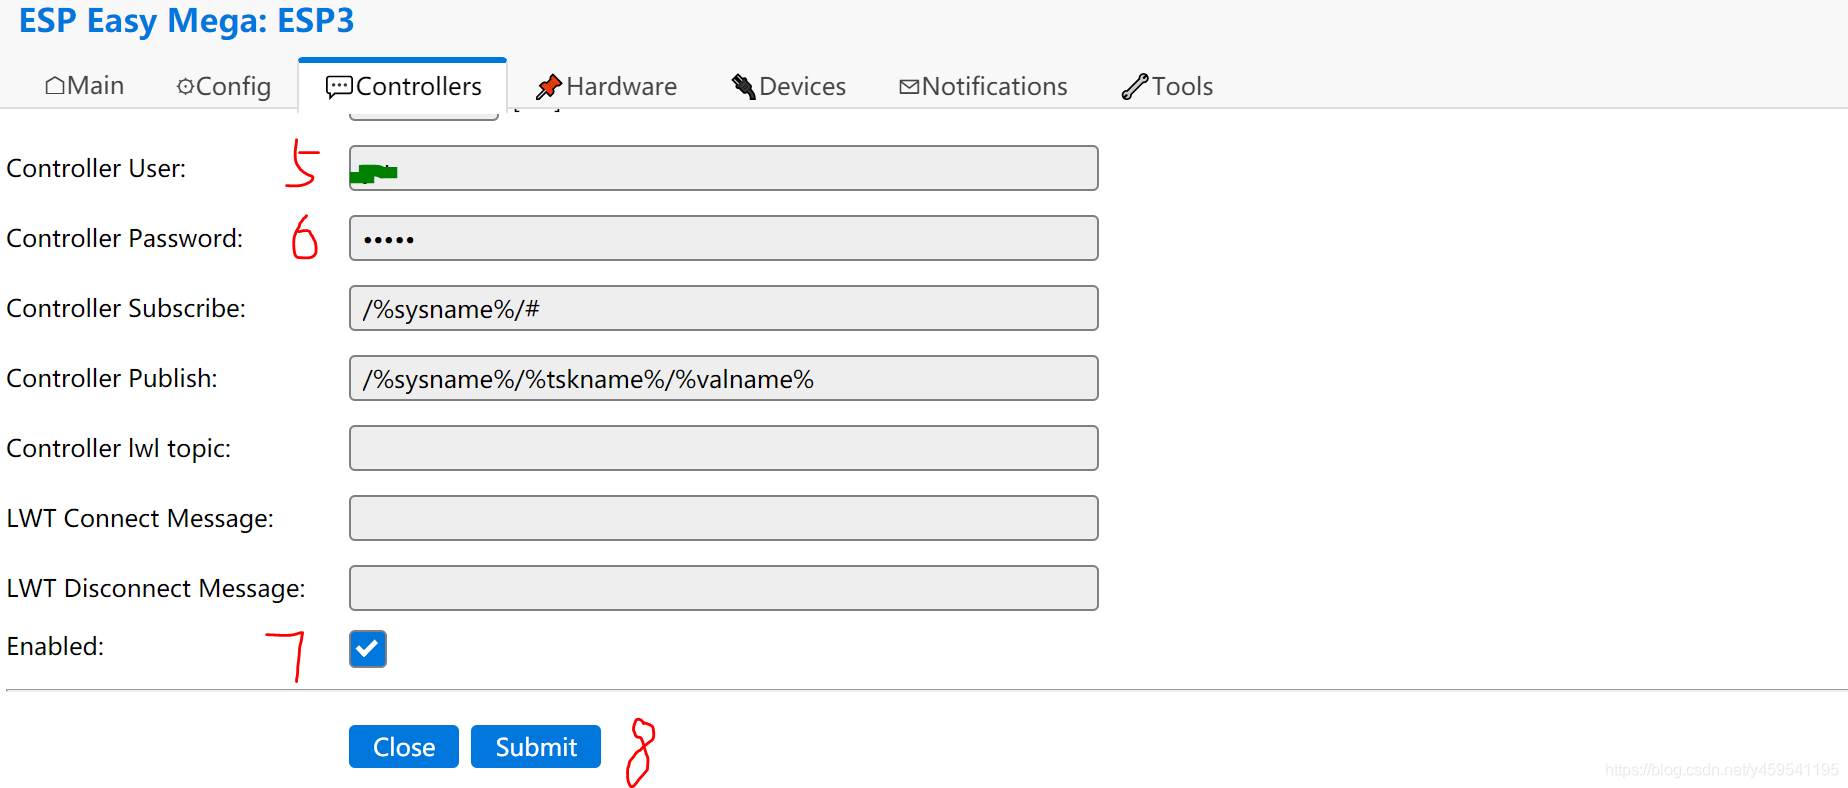Click the 'Enabled:' label
The height and width of the screenshot is (788, 1848).
point(55,646)
